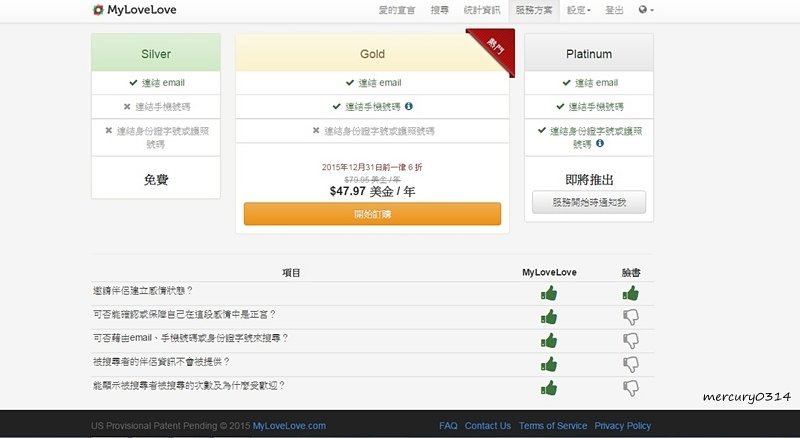This screenshot has width=800, height=438.
Task: Click the checkmark next to Silver 連結 email
Action: pyautogui.click(x=133, y=82)
